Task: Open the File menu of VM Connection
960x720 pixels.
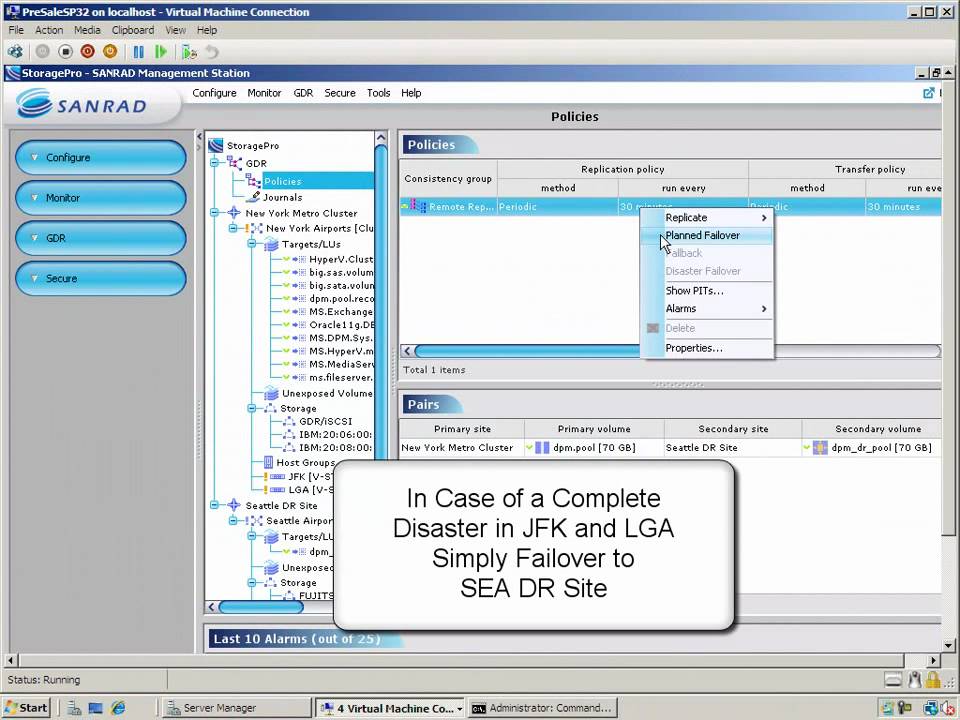Action: [16, 30]
